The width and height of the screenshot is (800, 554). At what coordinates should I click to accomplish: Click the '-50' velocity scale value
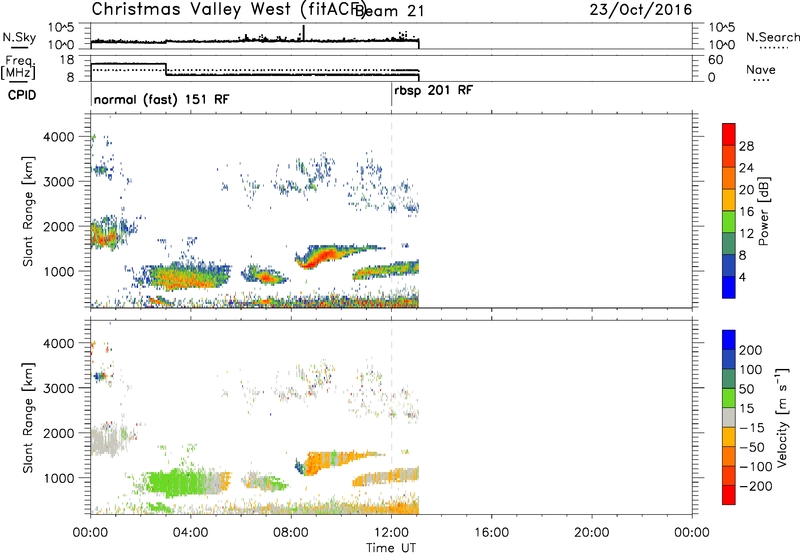click(752, 447)
